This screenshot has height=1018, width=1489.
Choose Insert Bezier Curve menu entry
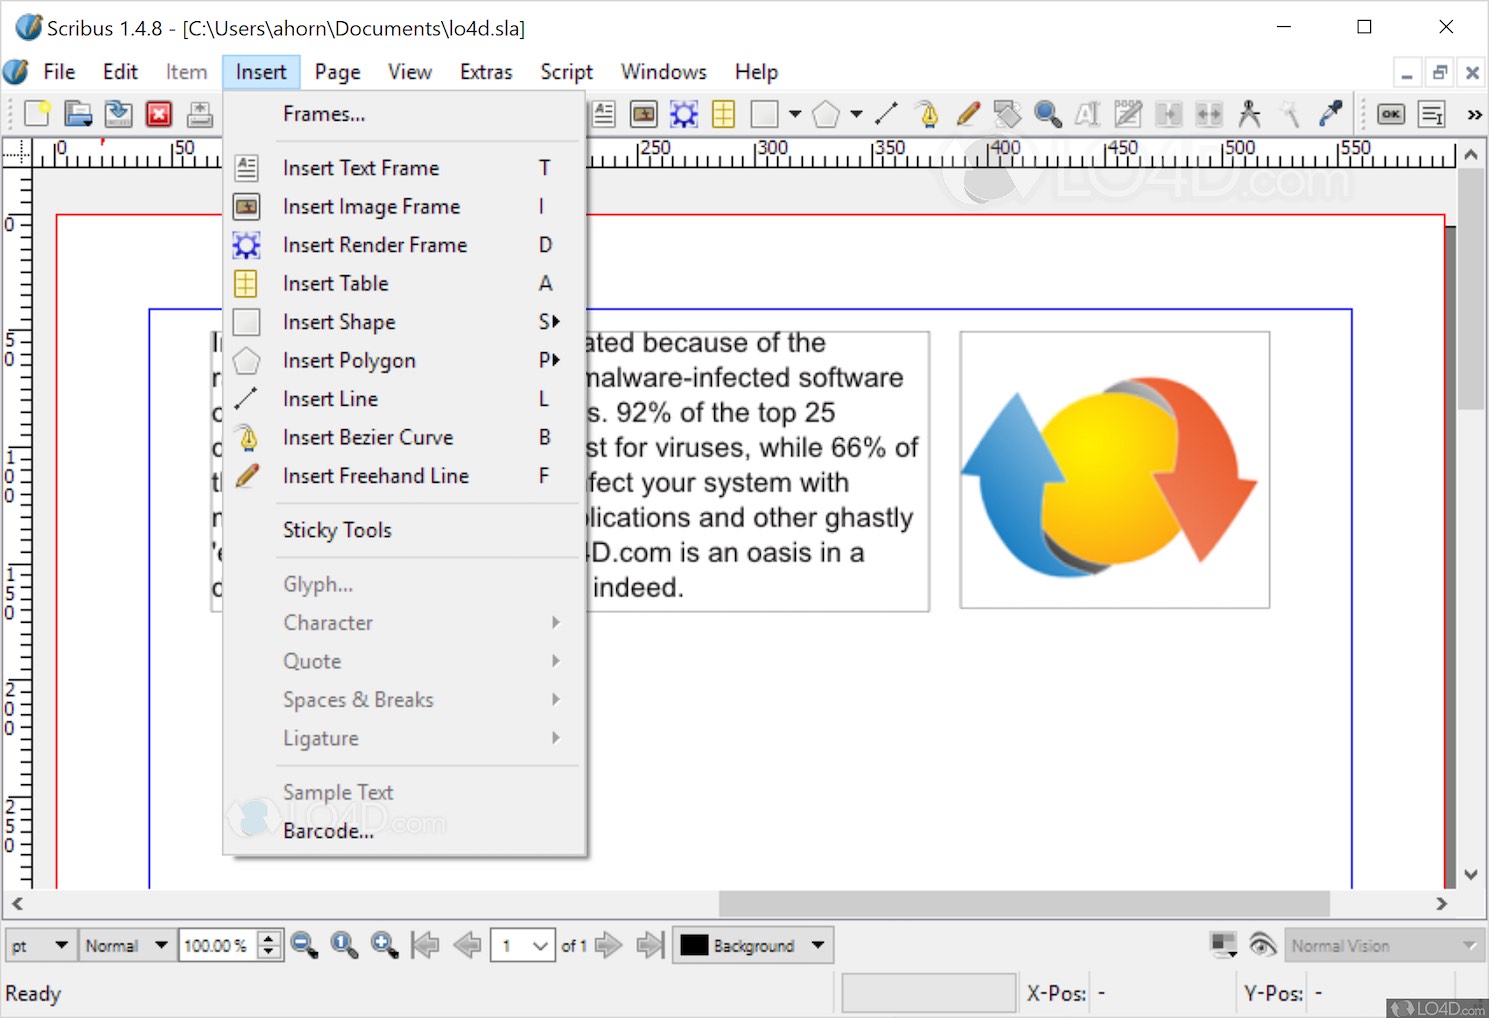404,437
